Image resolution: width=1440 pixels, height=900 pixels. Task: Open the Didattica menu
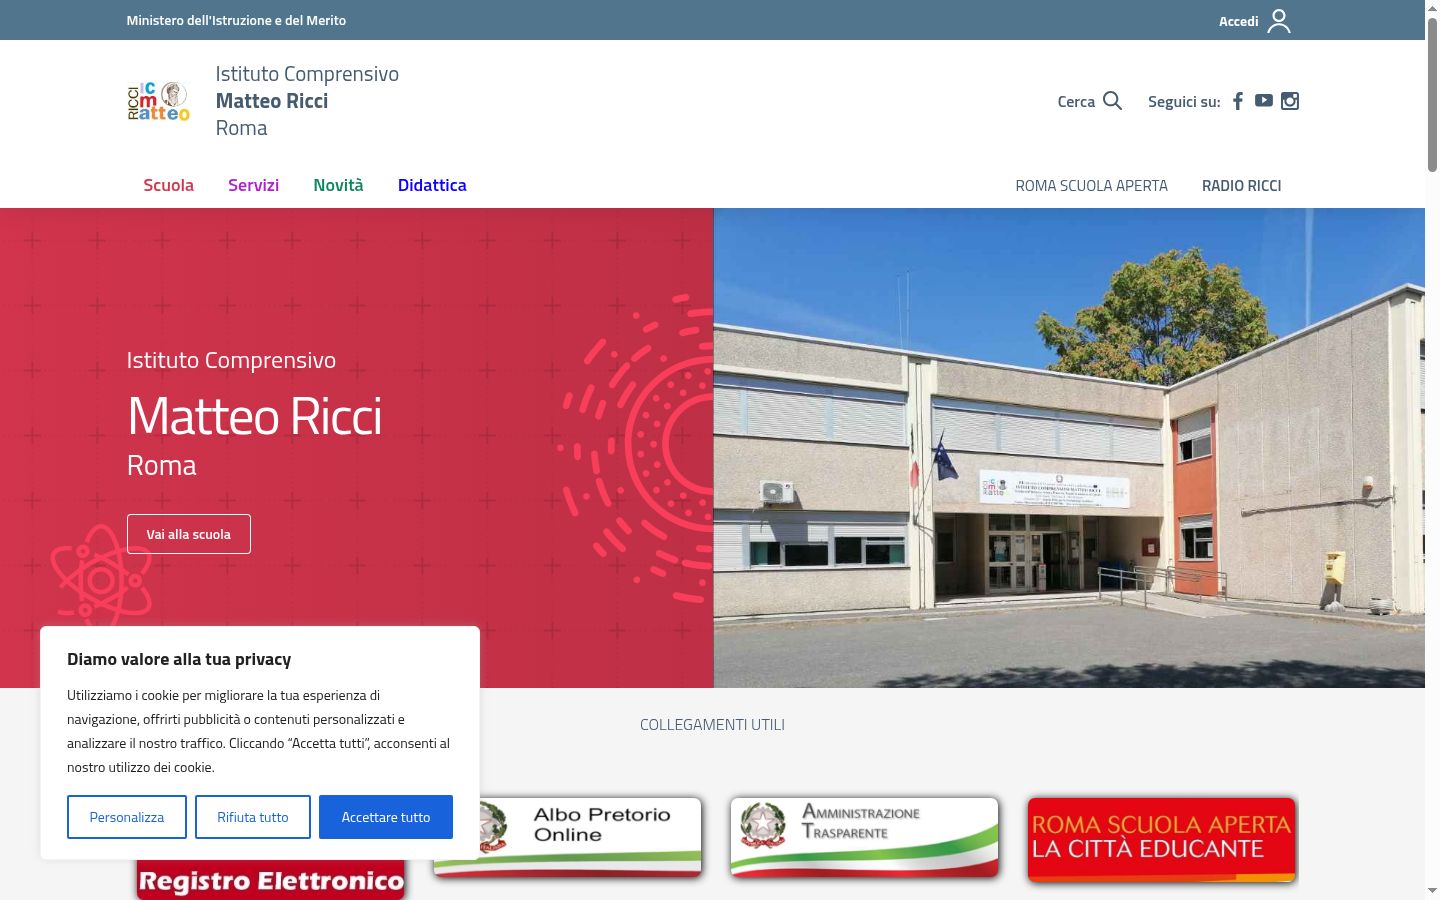432,185
